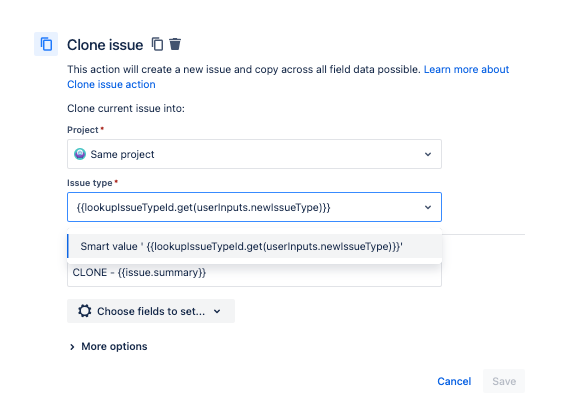This screenshot has height=419, width=572.
Task: Select the Smart value lookupIssueTypeId option
Action: click(x=254, y=246)
